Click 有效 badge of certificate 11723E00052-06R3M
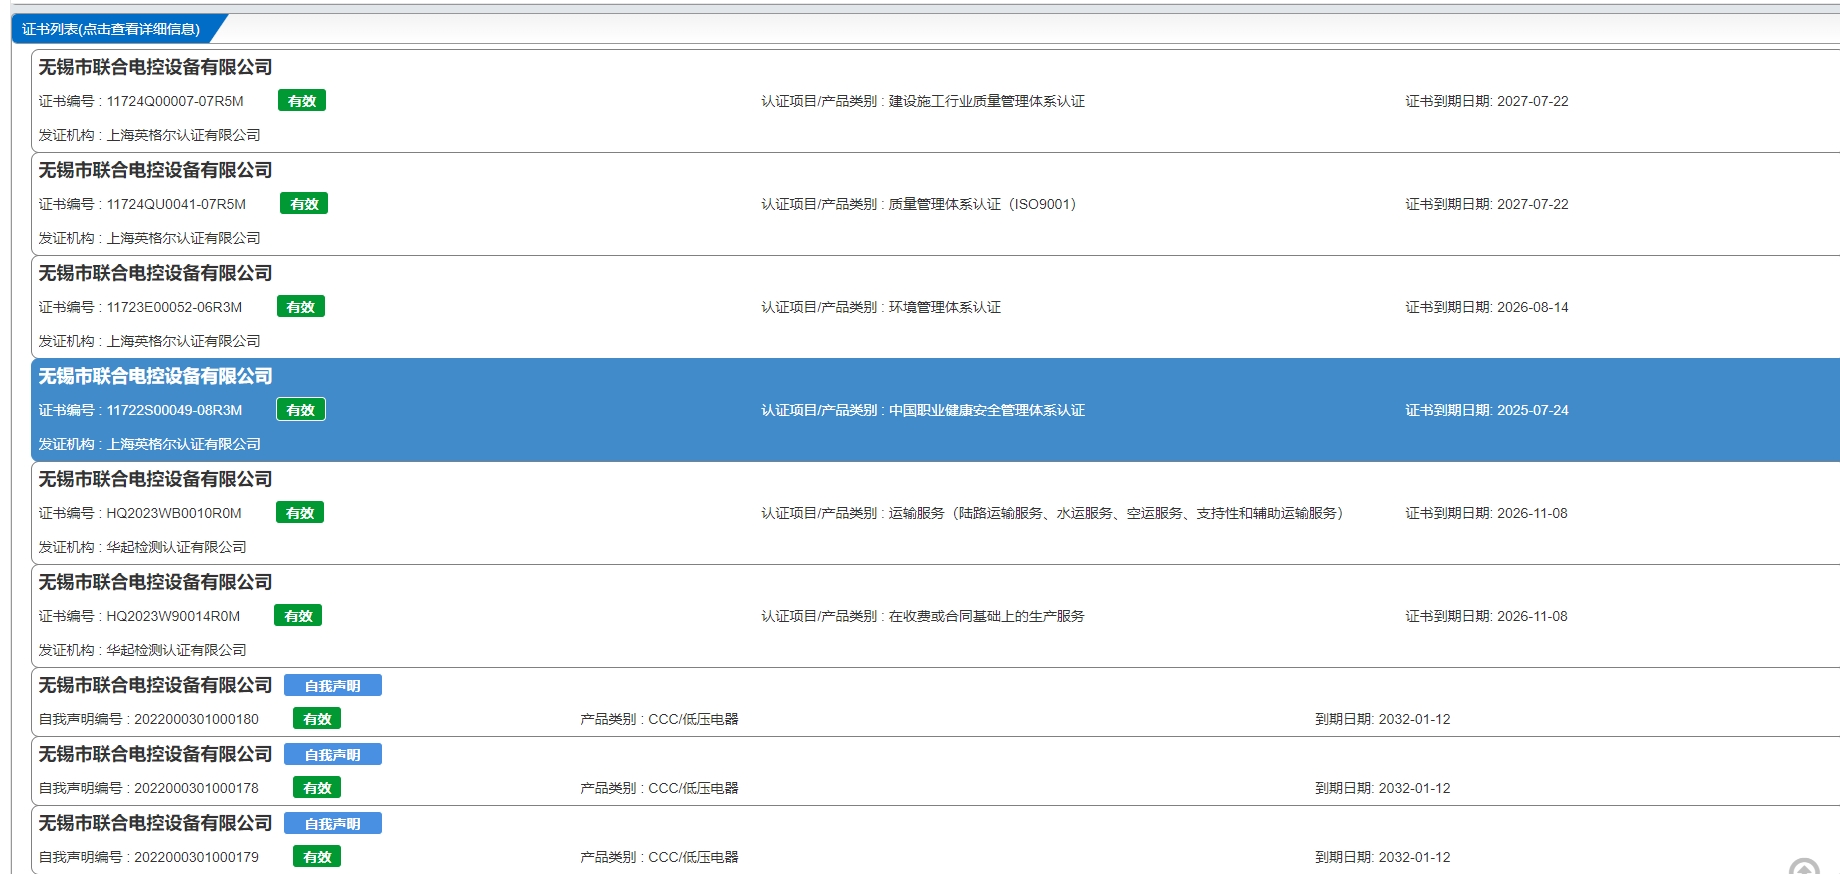This screenshot has width=1840, height=874. [301, 307]
